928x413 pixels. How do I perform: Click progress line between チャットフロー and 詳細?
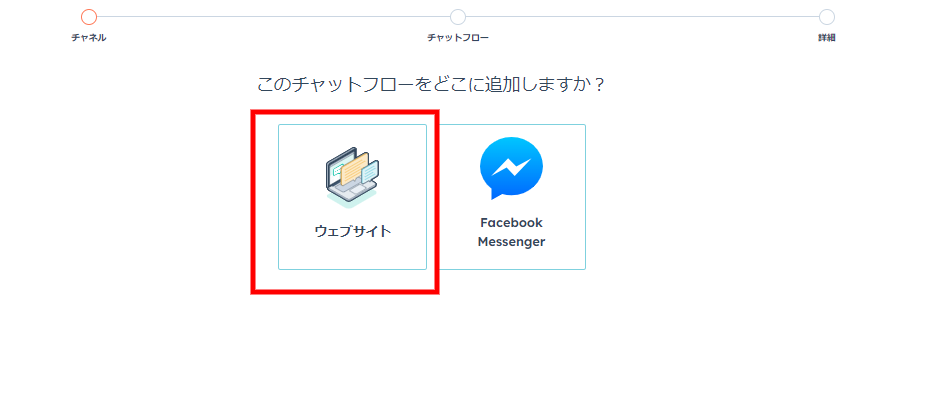[x=642, y=17]
